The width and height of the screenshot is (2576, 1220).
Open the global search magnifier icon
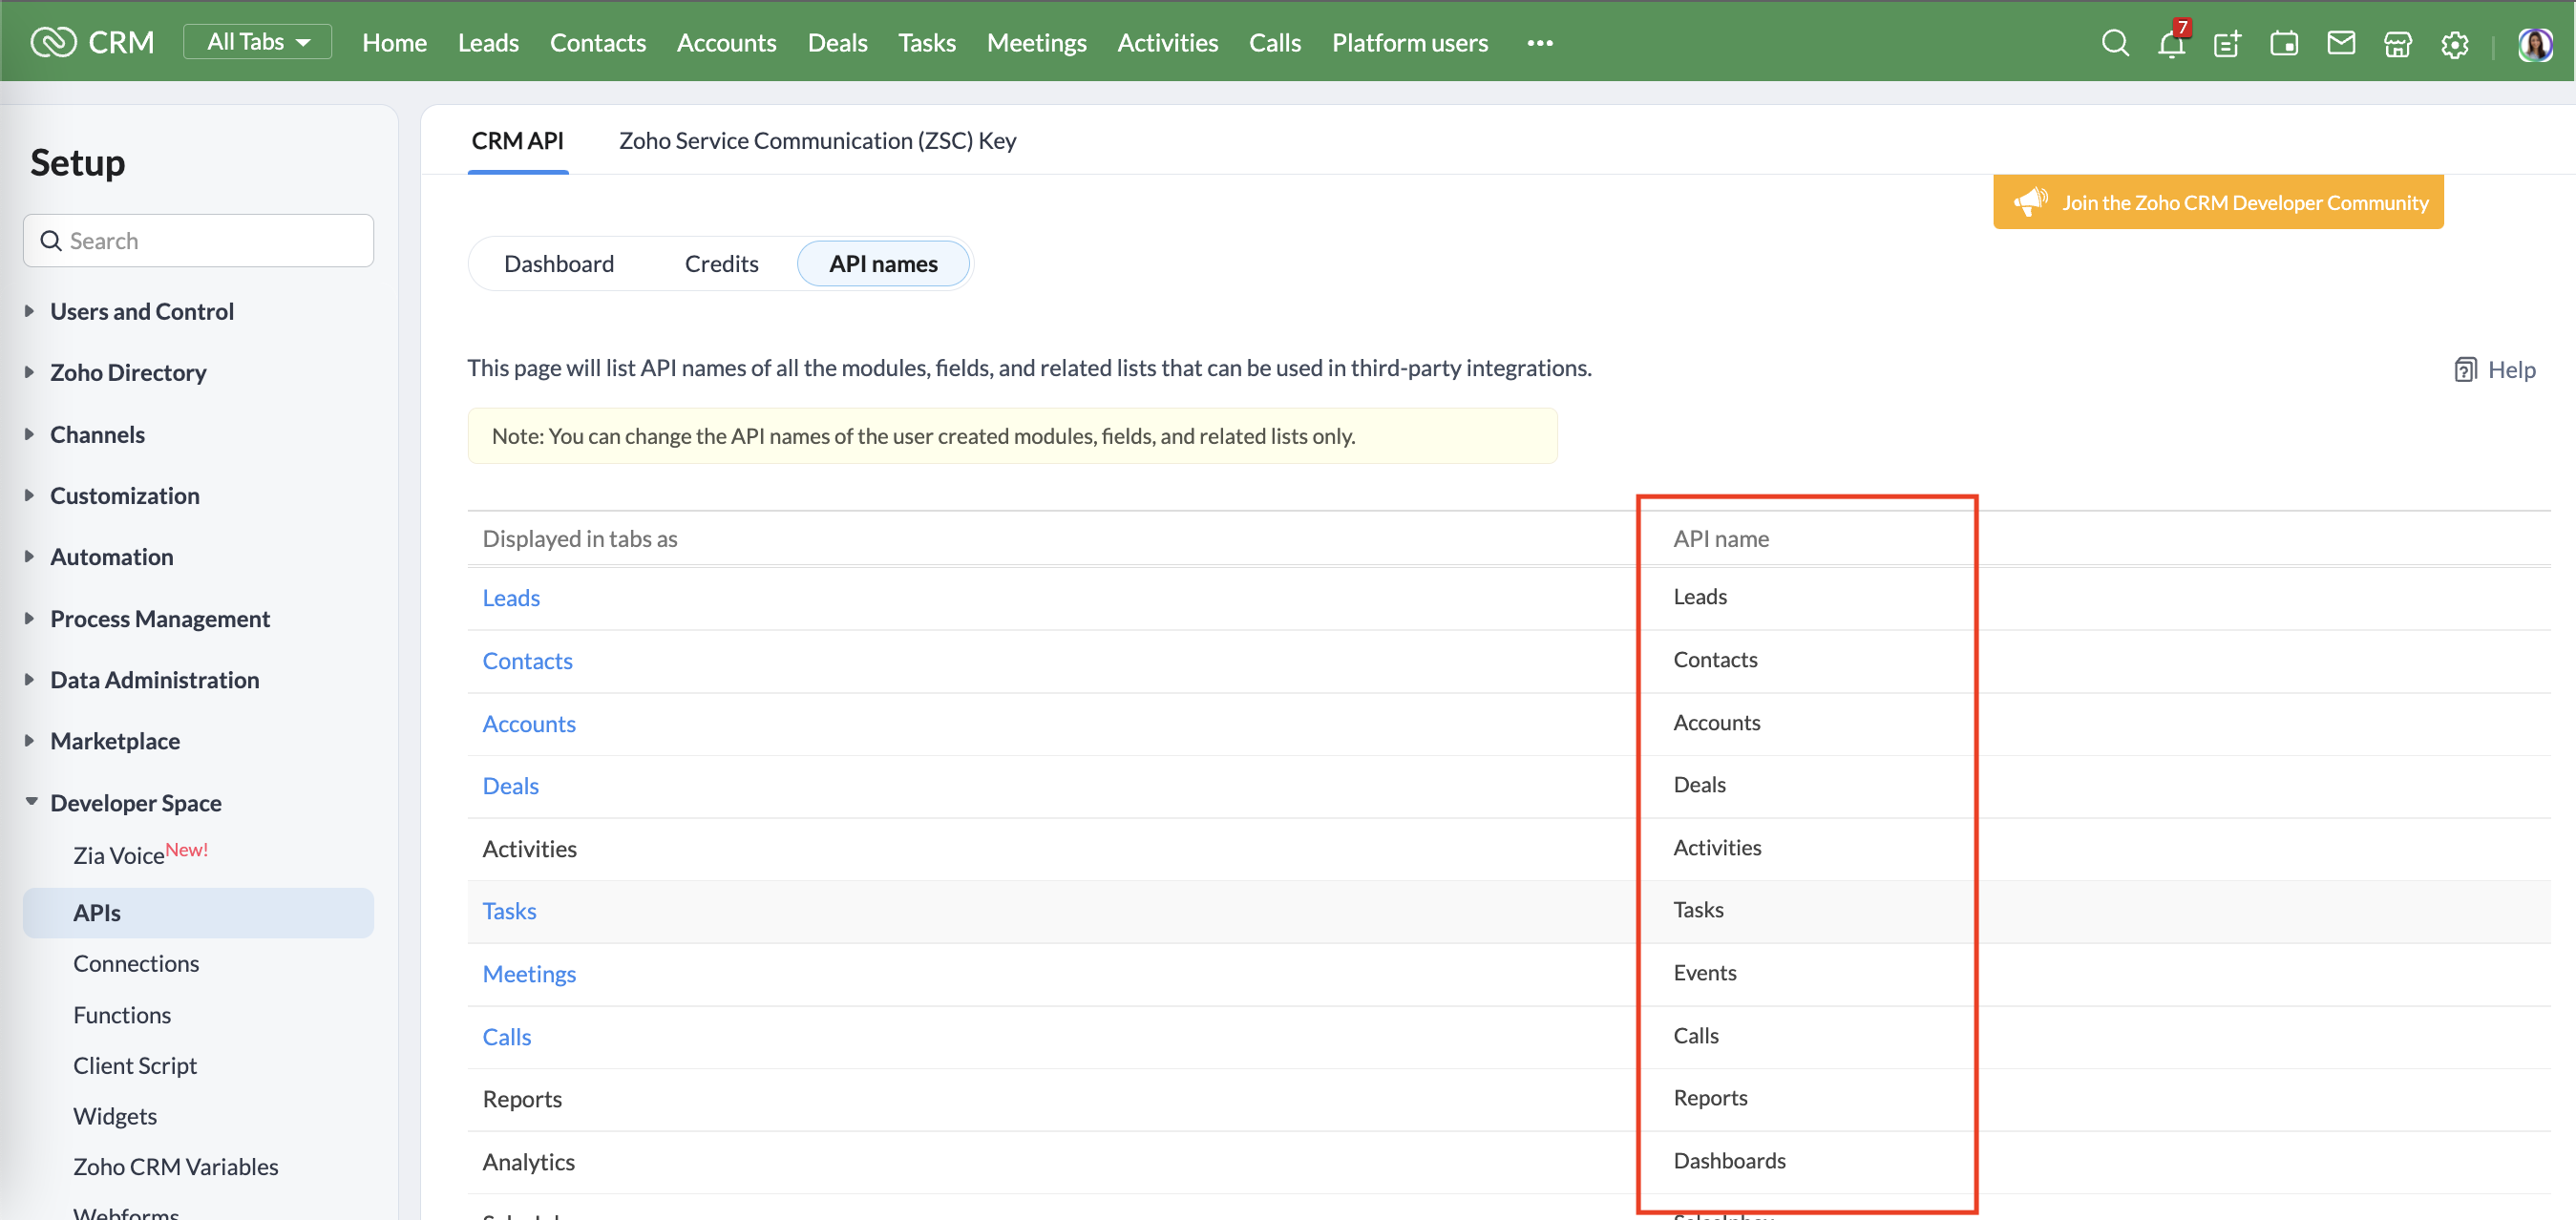[x=2114, y=43]
